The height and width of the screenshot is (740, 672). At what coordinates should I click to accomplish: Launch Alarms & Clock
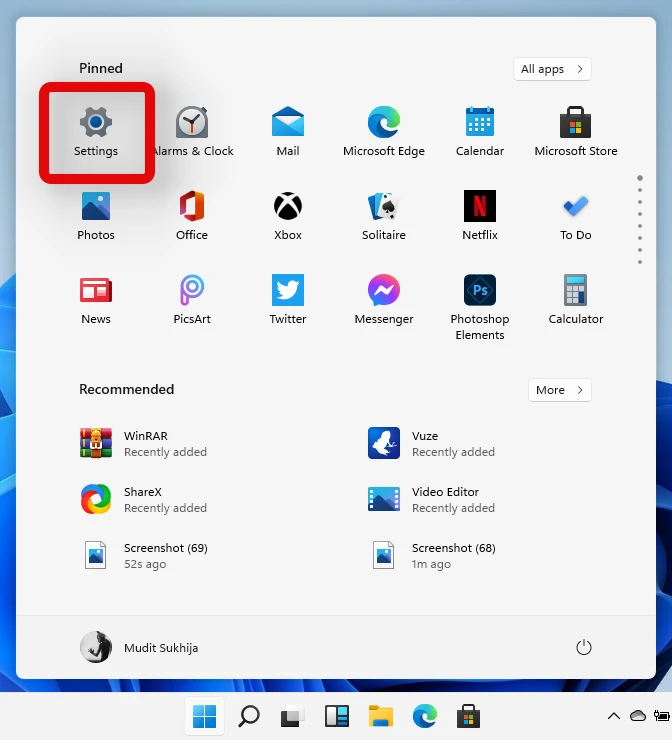pos(192,132)
